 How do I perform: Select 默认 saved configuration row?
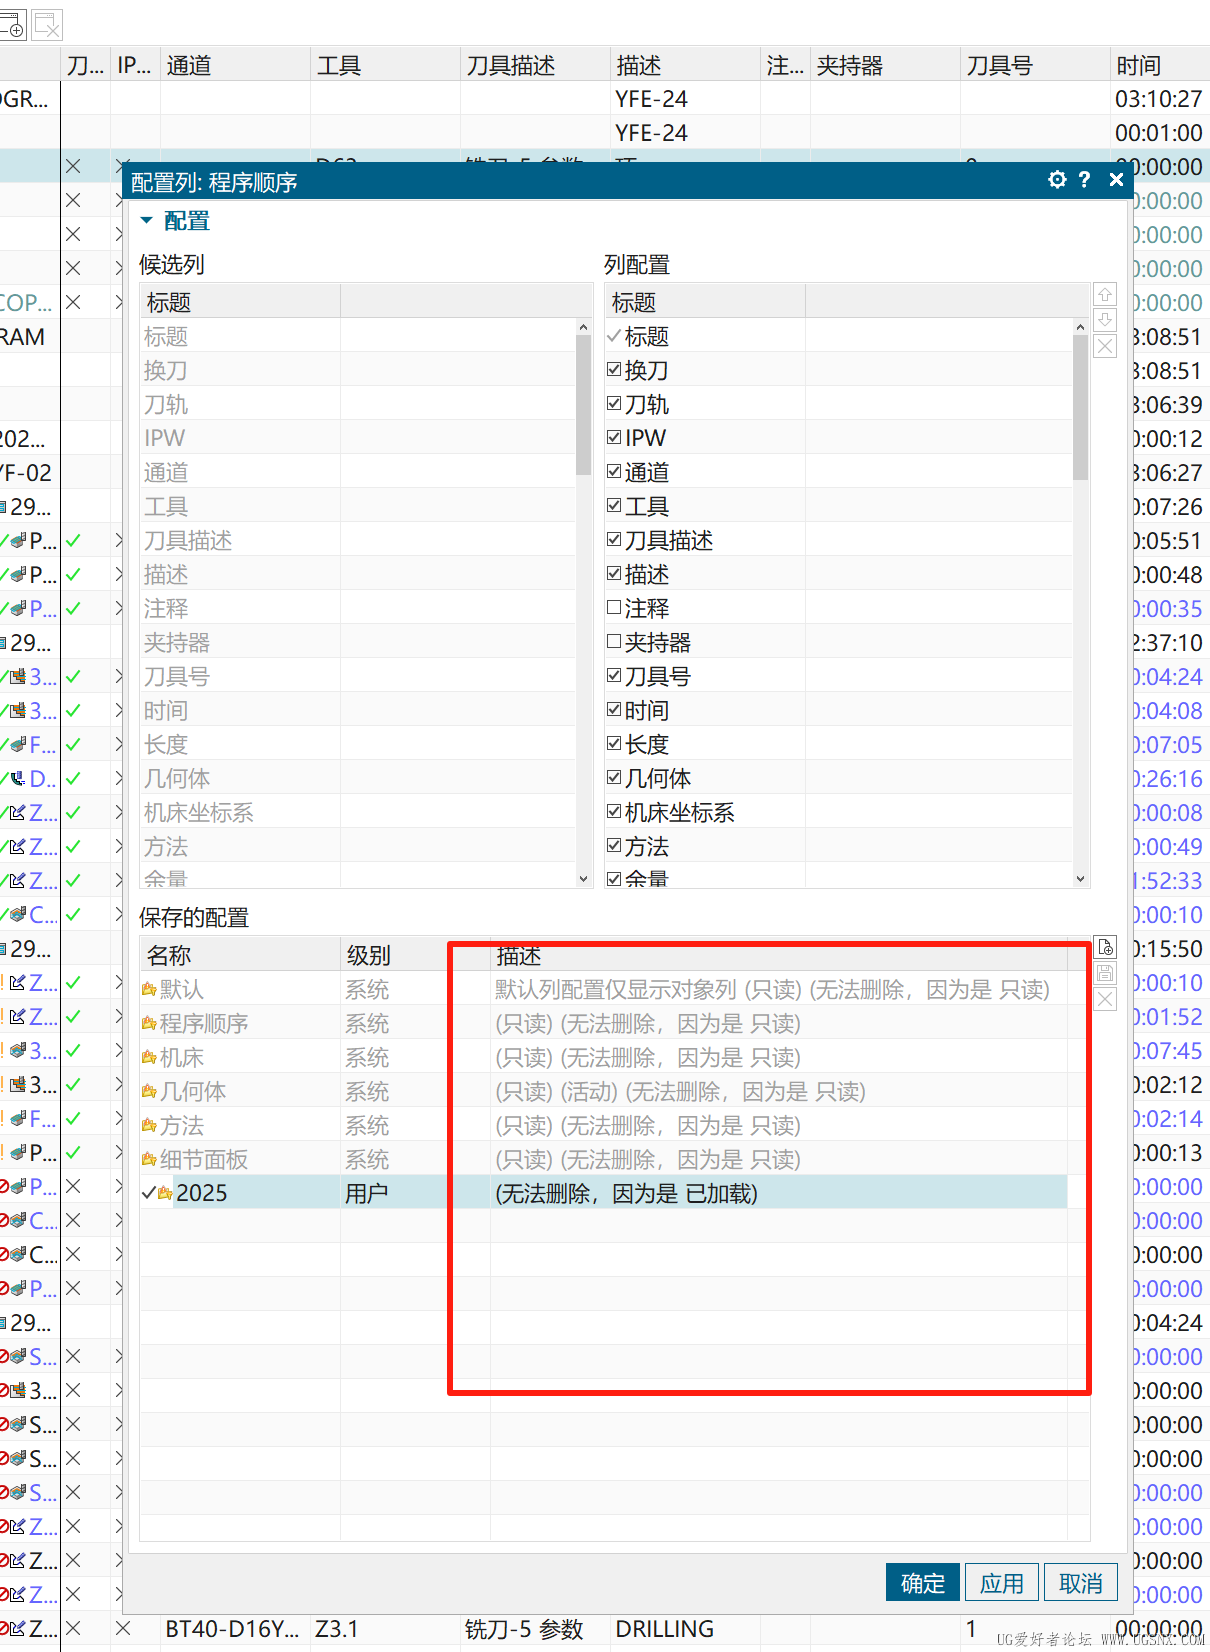coord(604,990)
